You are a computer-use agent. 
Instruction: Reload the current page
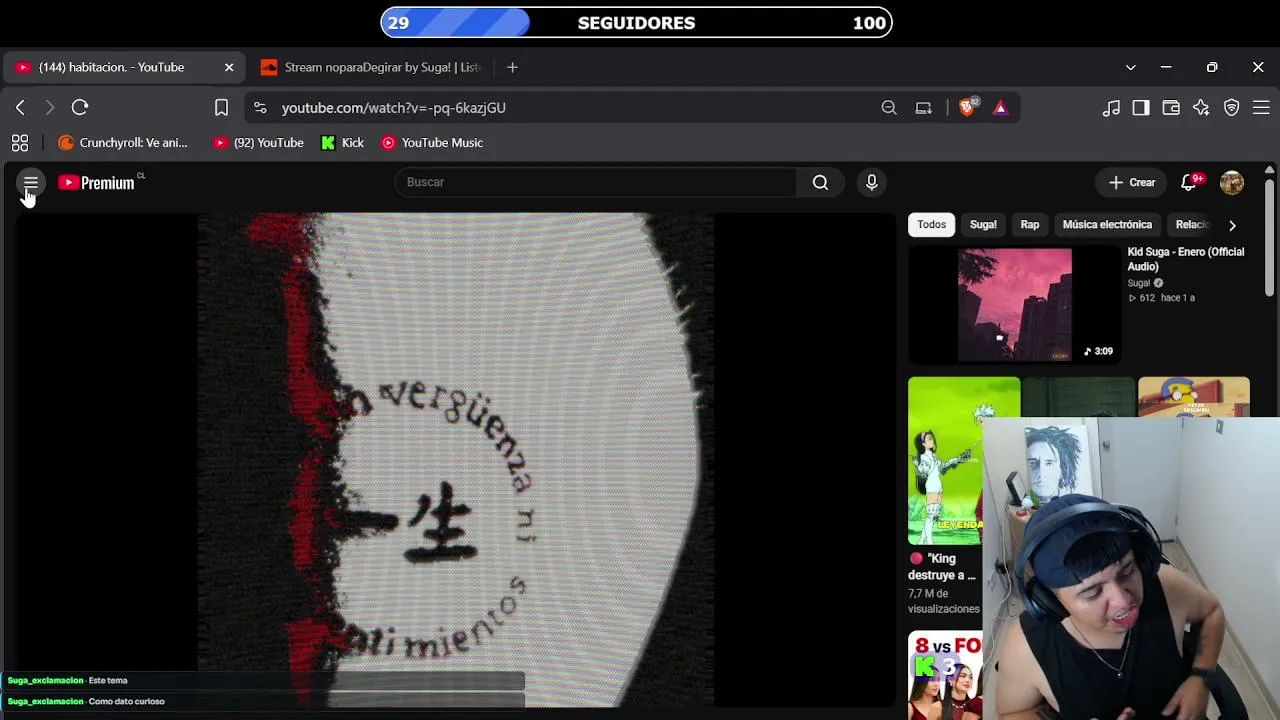click(x=80, y=107)
